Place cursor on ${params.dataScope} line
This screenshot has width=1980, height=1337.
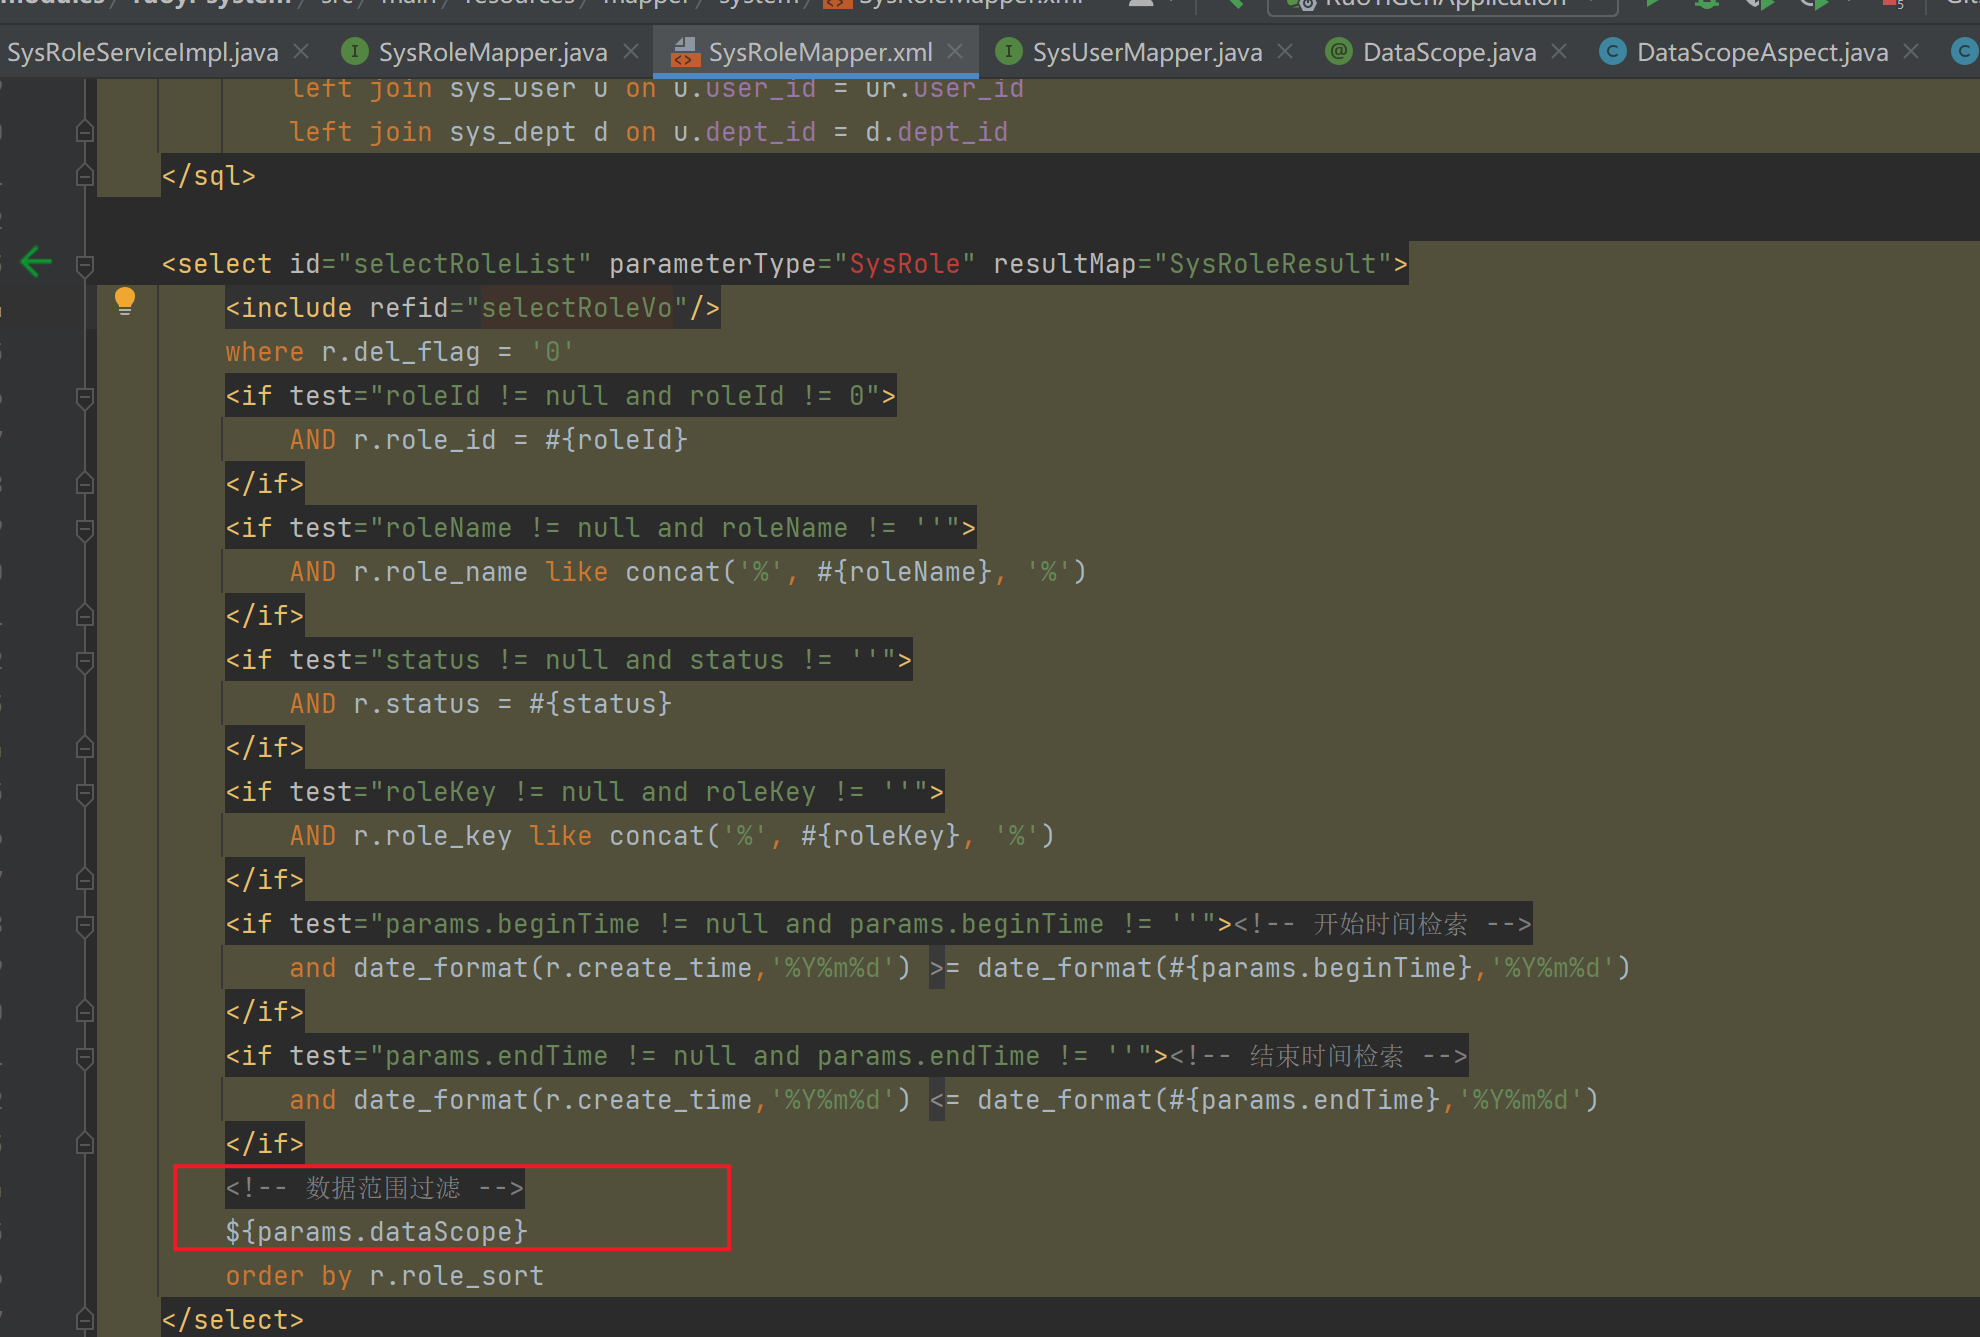coord(376,1232)
